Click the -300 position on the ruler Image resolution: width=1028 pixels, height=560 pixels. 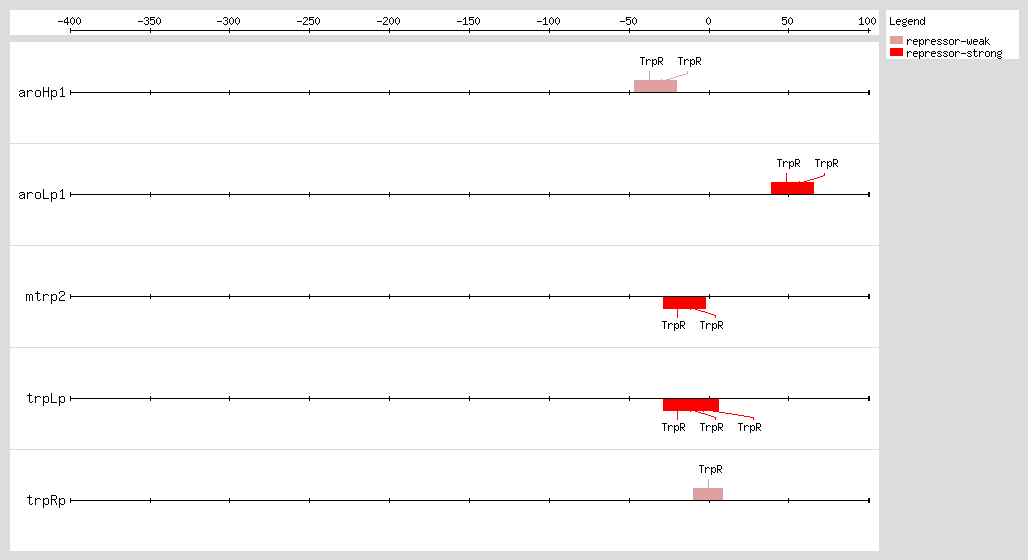(x=229, y=22)
